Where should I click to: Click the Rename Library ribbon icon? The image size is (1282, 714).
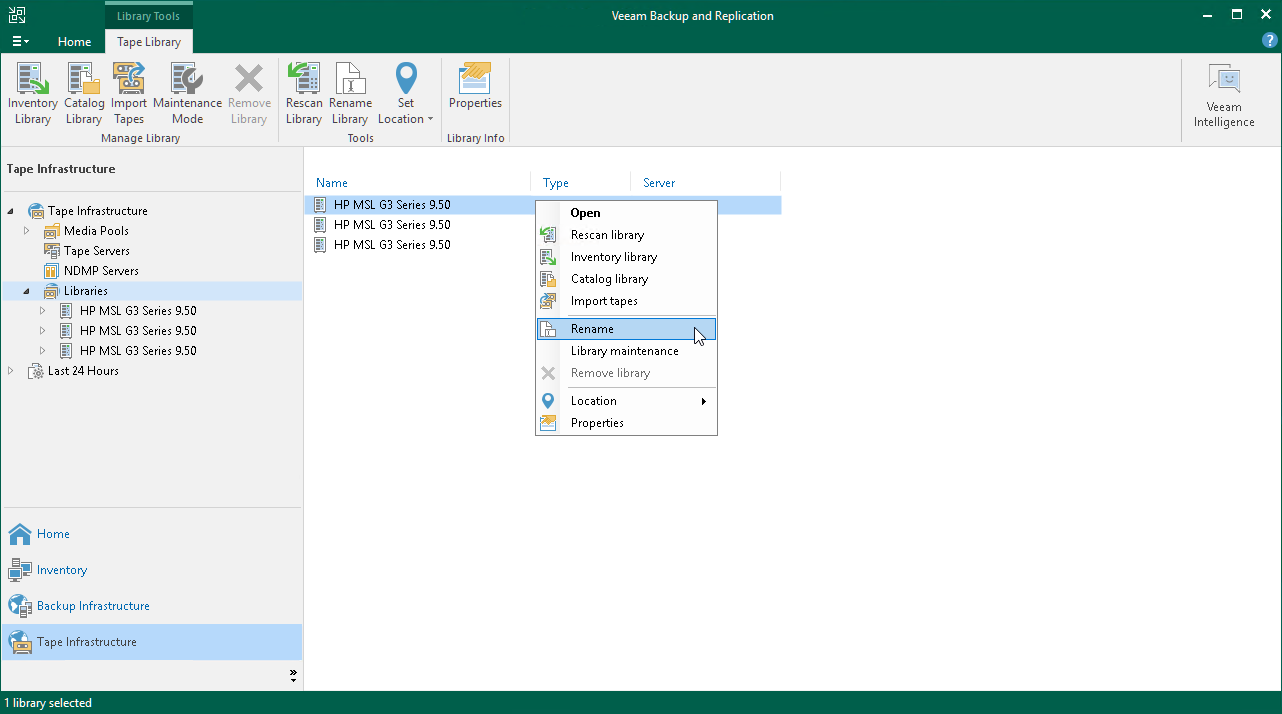350,93
